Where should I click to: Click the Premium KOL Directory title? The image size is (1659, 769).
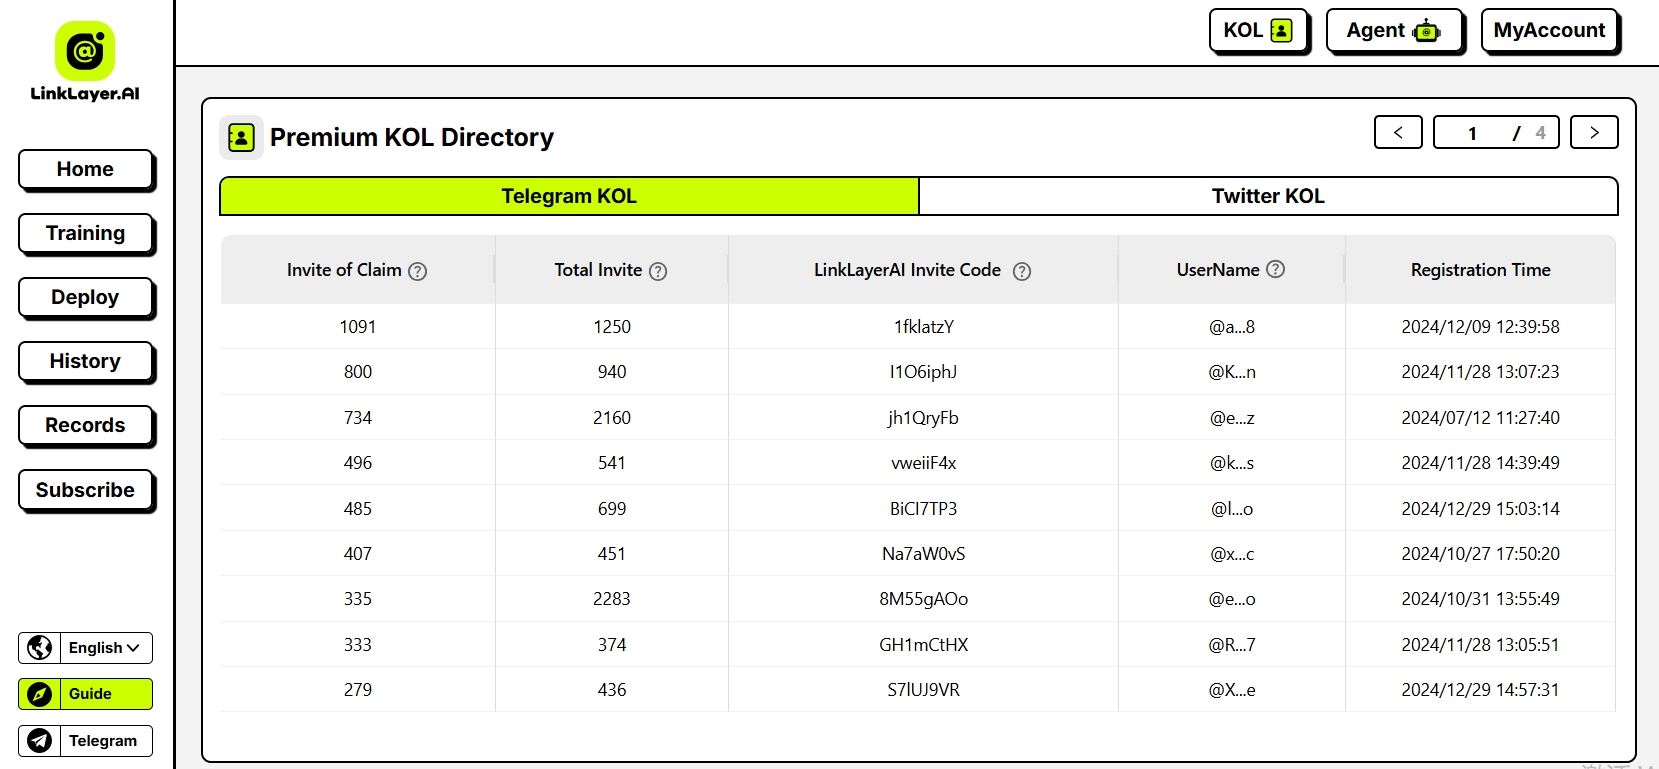[x=412, y=137]
